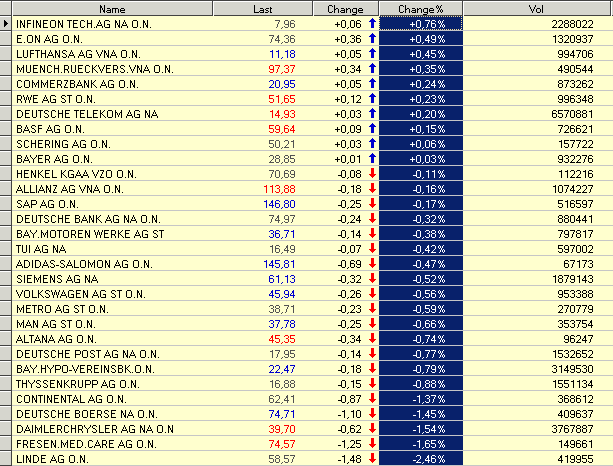The width and height of the screenshot is (613, 466).
Task: Click the row selector beside LINDE AG O.N.
Action: coord(5,459)
